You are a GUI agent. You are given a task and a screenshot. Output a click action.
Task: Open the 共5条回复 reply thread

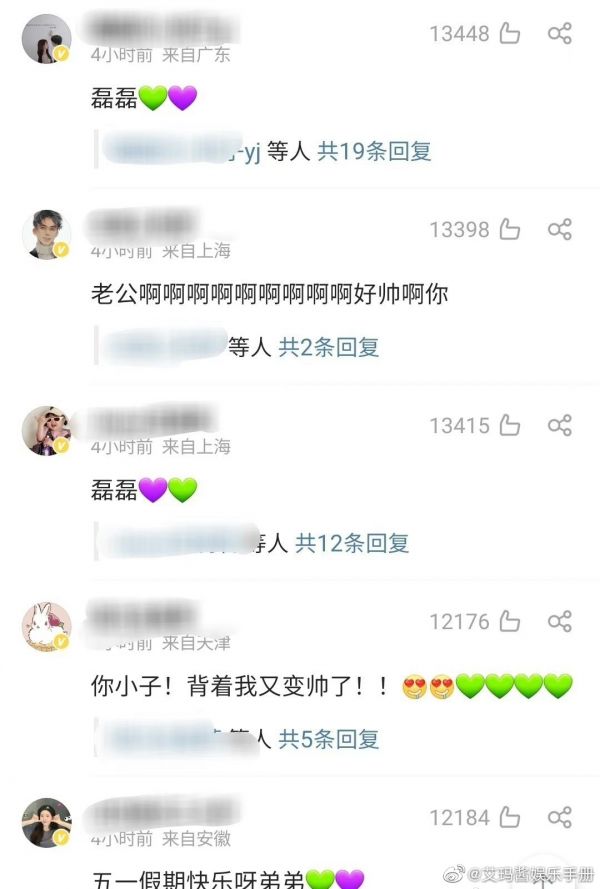click(328, 739)
